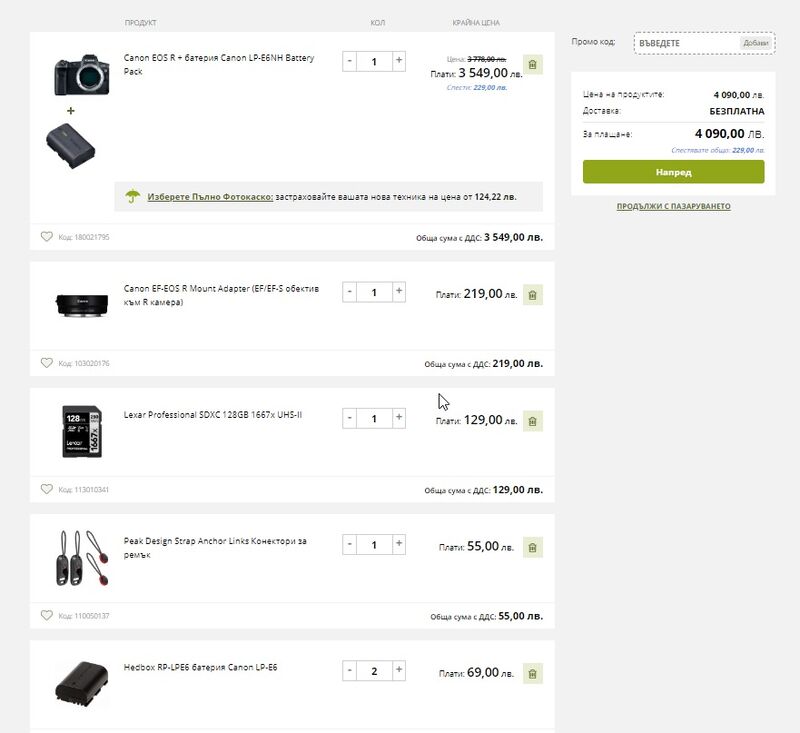Decrease Mount Adapter quantity with minus
This screenshot has width=800, height=733.
tap(349, 292)
